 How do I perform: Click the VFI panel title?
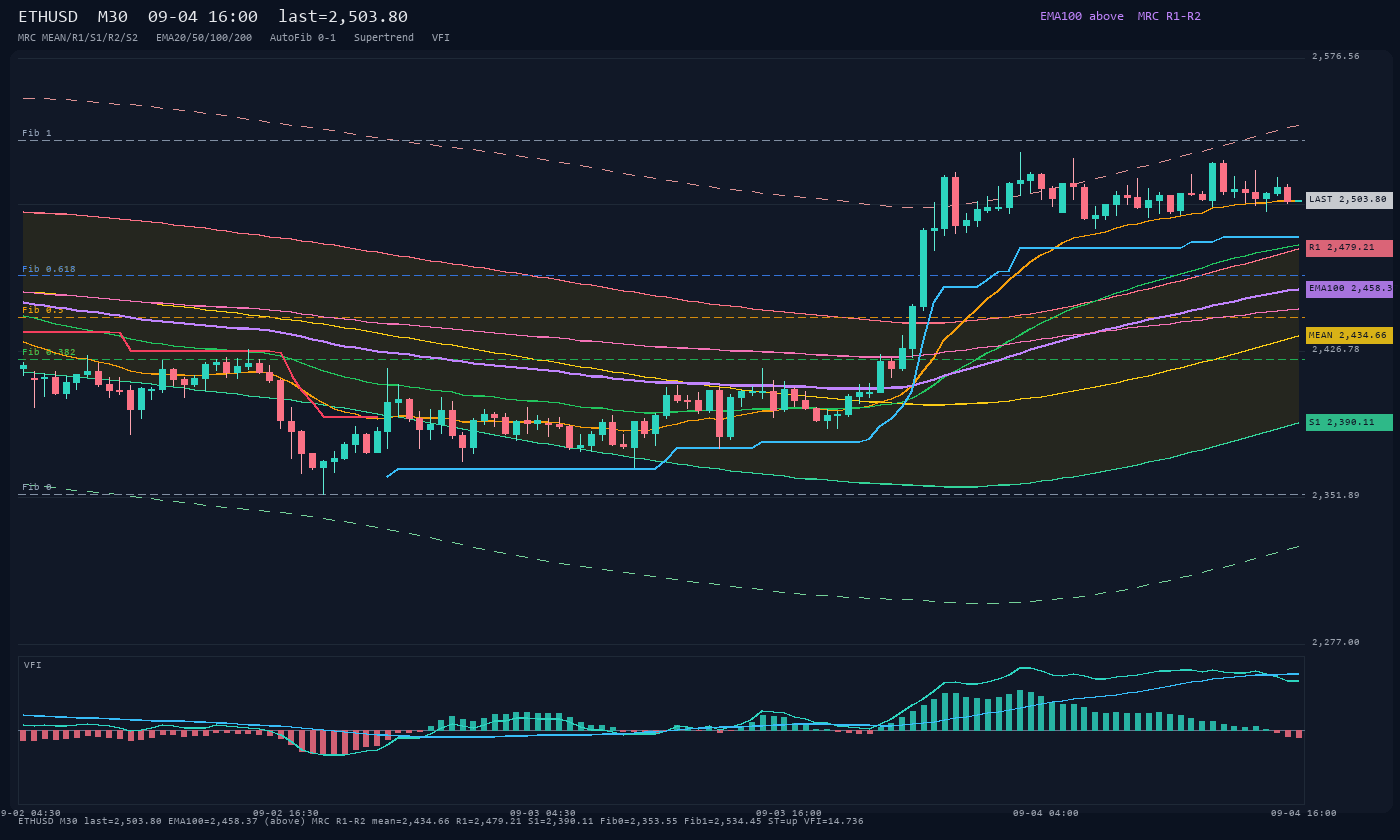33,665
